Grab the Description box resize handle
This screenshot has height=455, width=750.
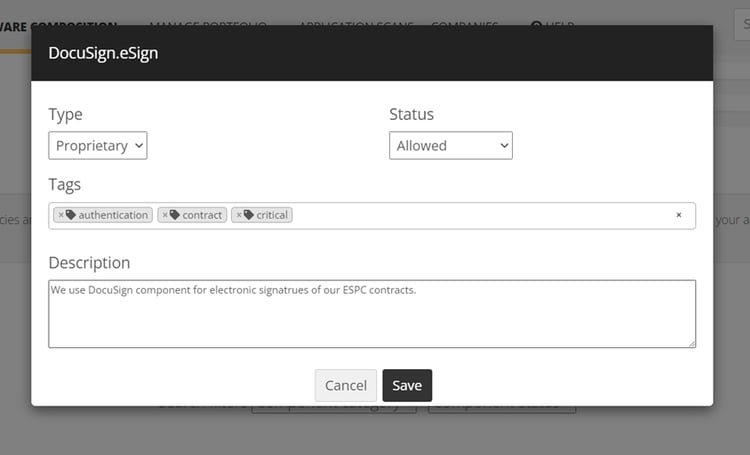coord(691,343)
